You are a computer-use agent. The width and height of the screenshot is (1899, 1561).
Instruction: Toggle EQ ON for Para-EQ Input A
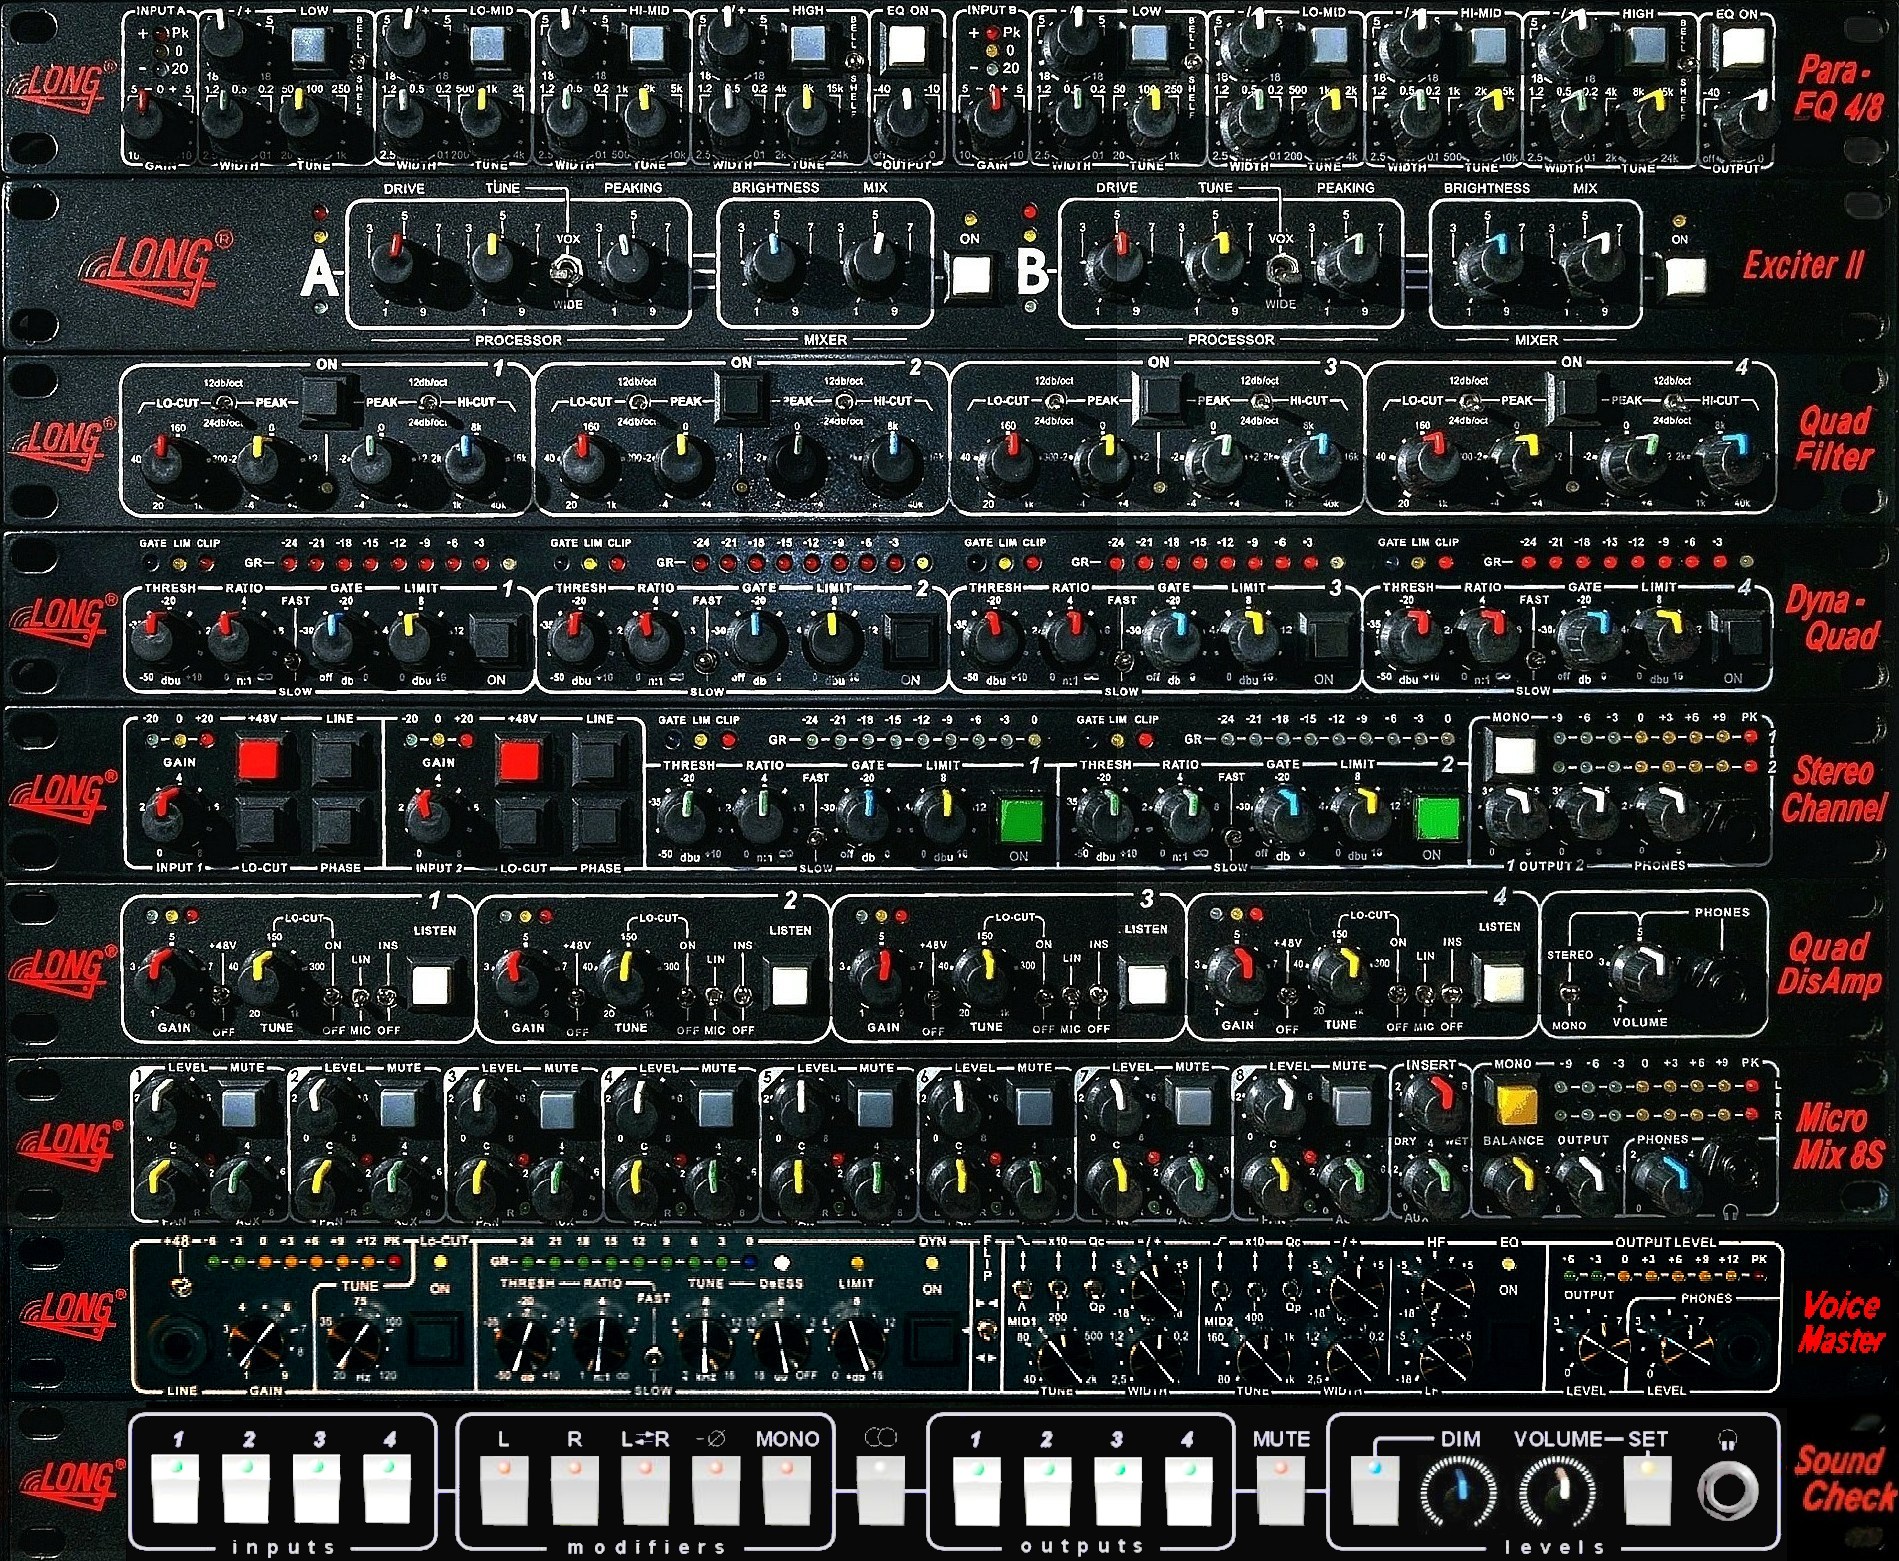click(x=907, y=44)
